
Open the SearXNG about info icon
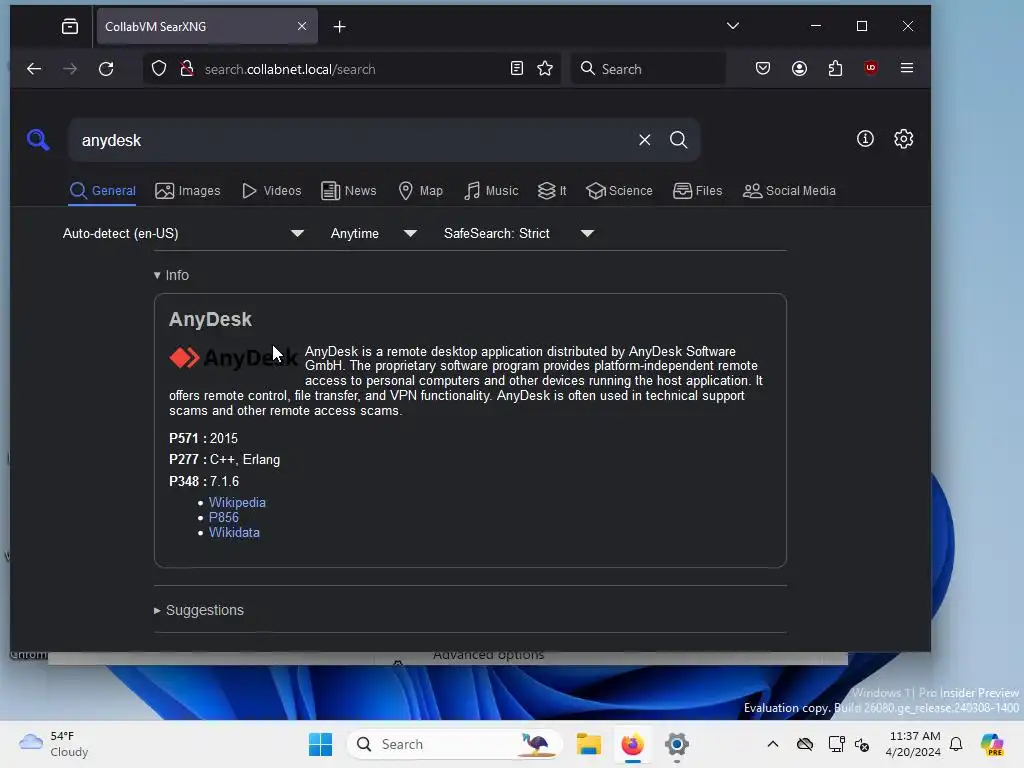(x=865, y=138)
